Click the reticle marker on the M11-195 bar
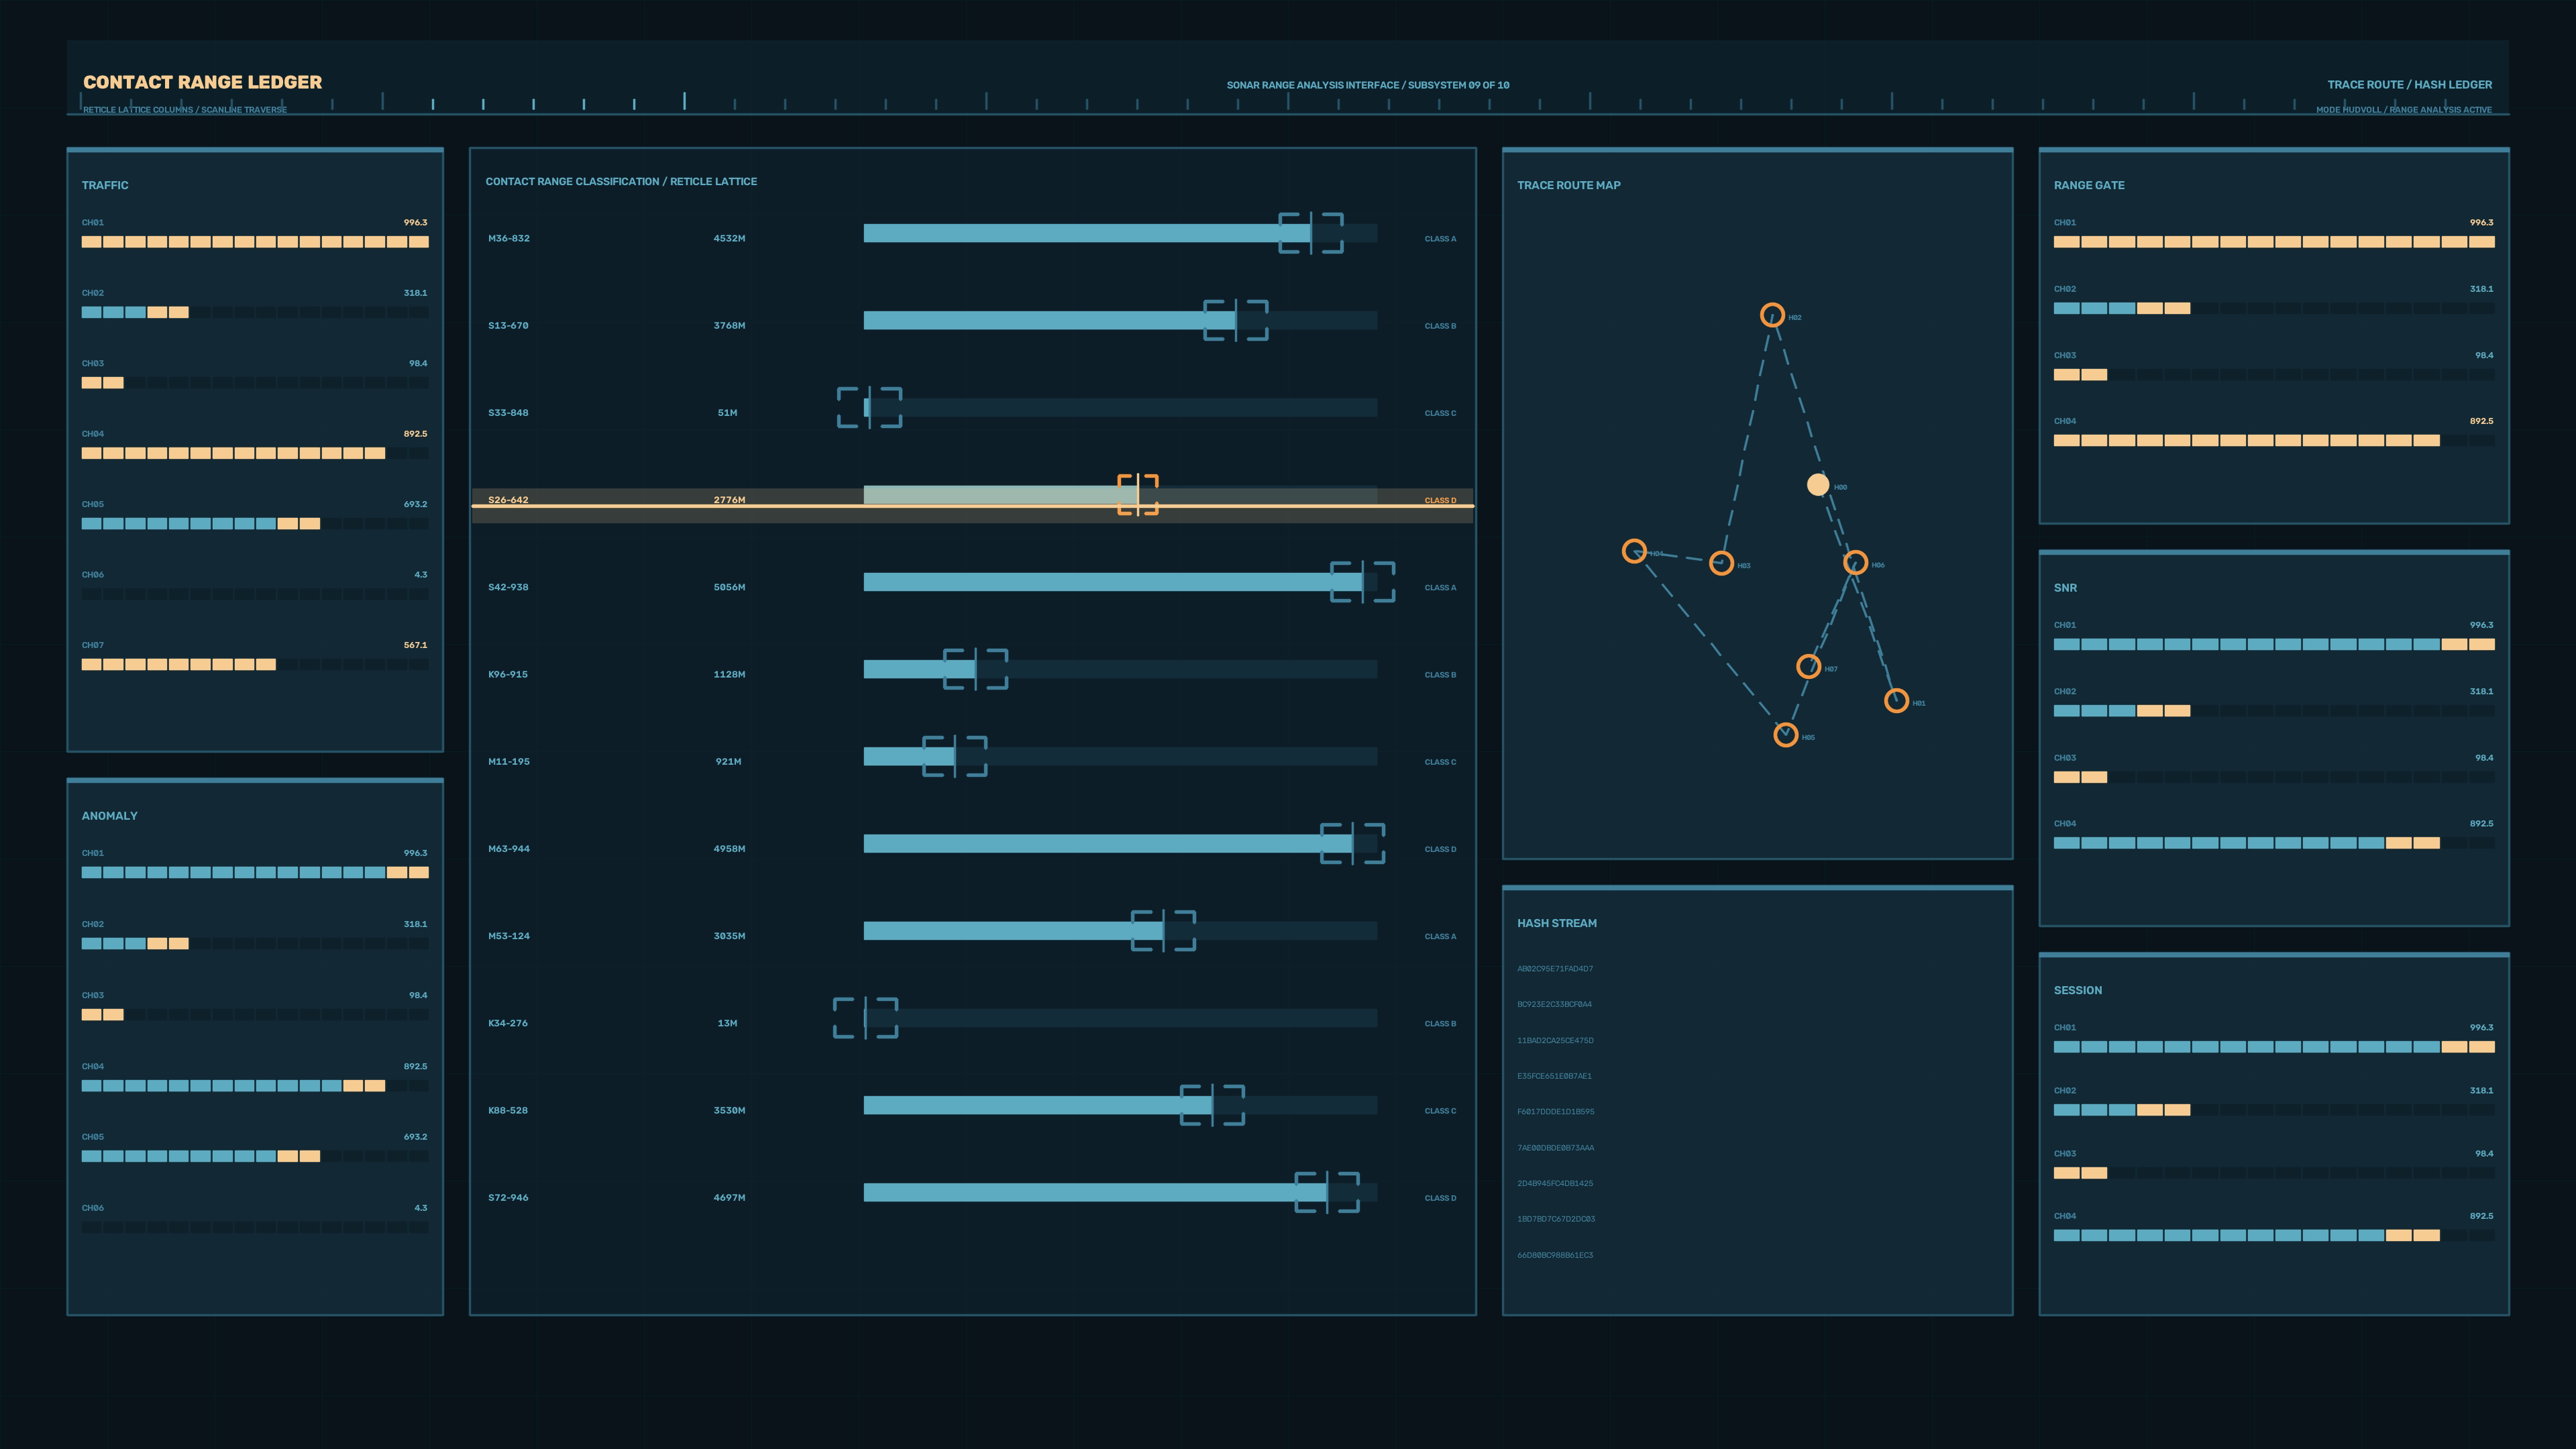2576x1449 pixels. tap(955, 756)
